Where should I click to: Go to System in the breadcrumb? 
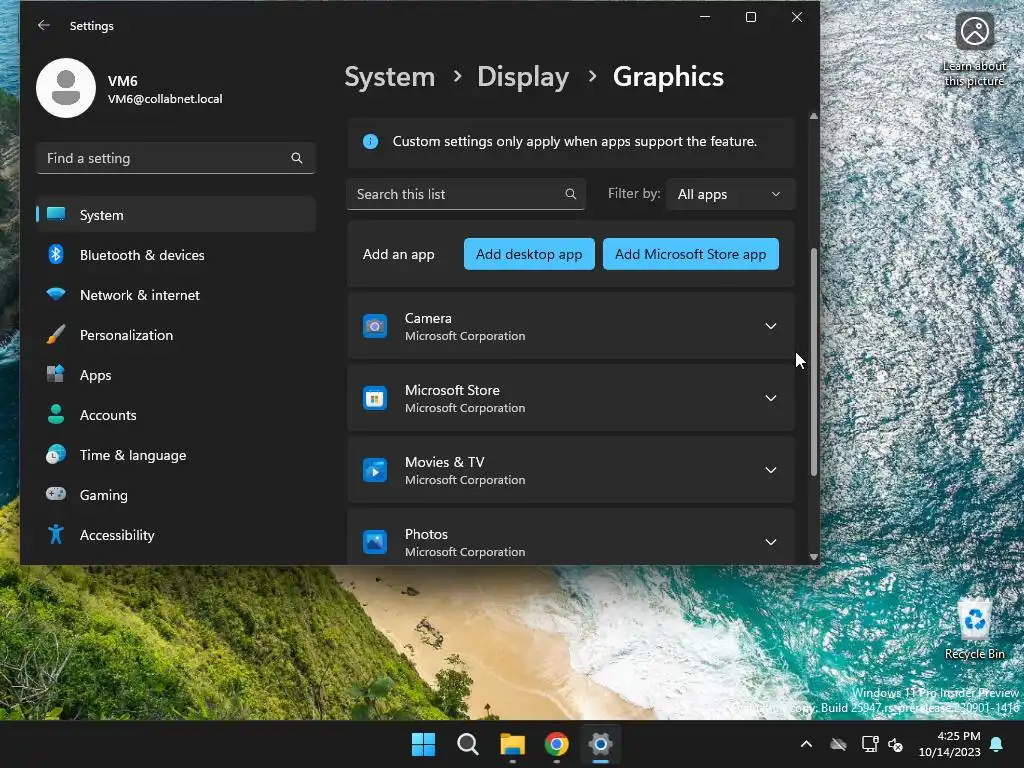pyautogui.click(x=389, y=77)
